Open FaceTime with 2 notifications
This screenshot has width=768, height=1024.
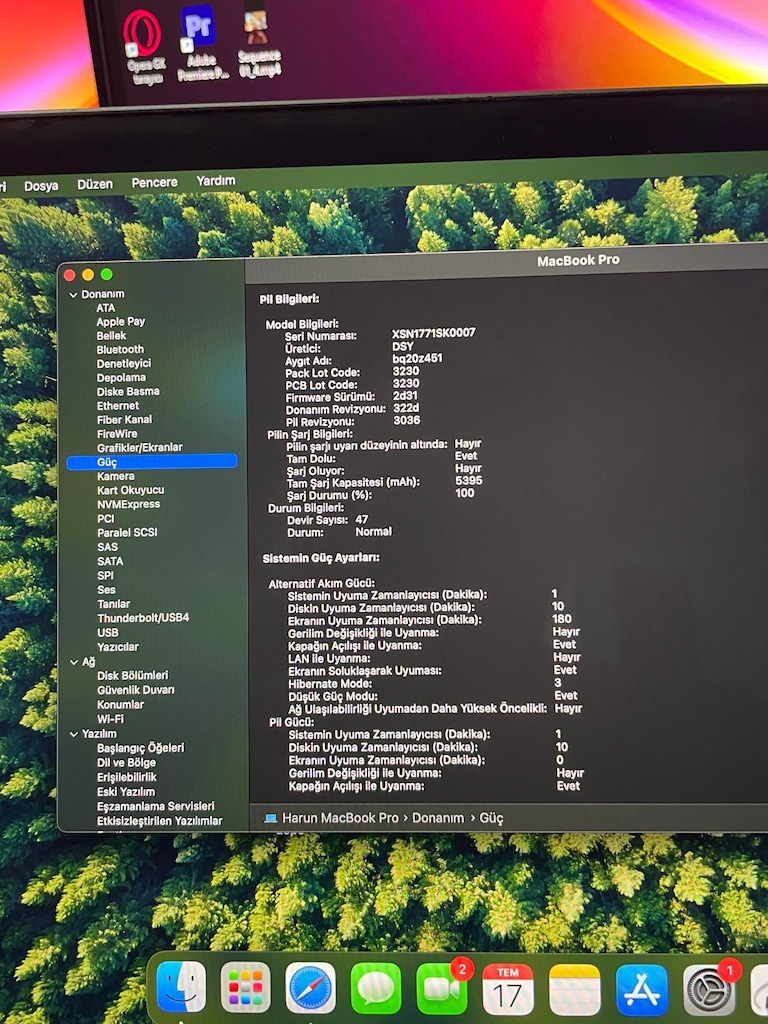(x=442, y=989)
